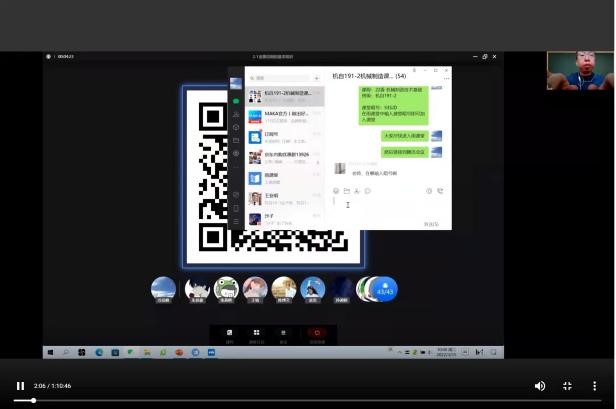This screenshot has height=409, width=616.
Task: Select the screenshot scissors tool in the chat toolbar
Action: click(357, 191)
